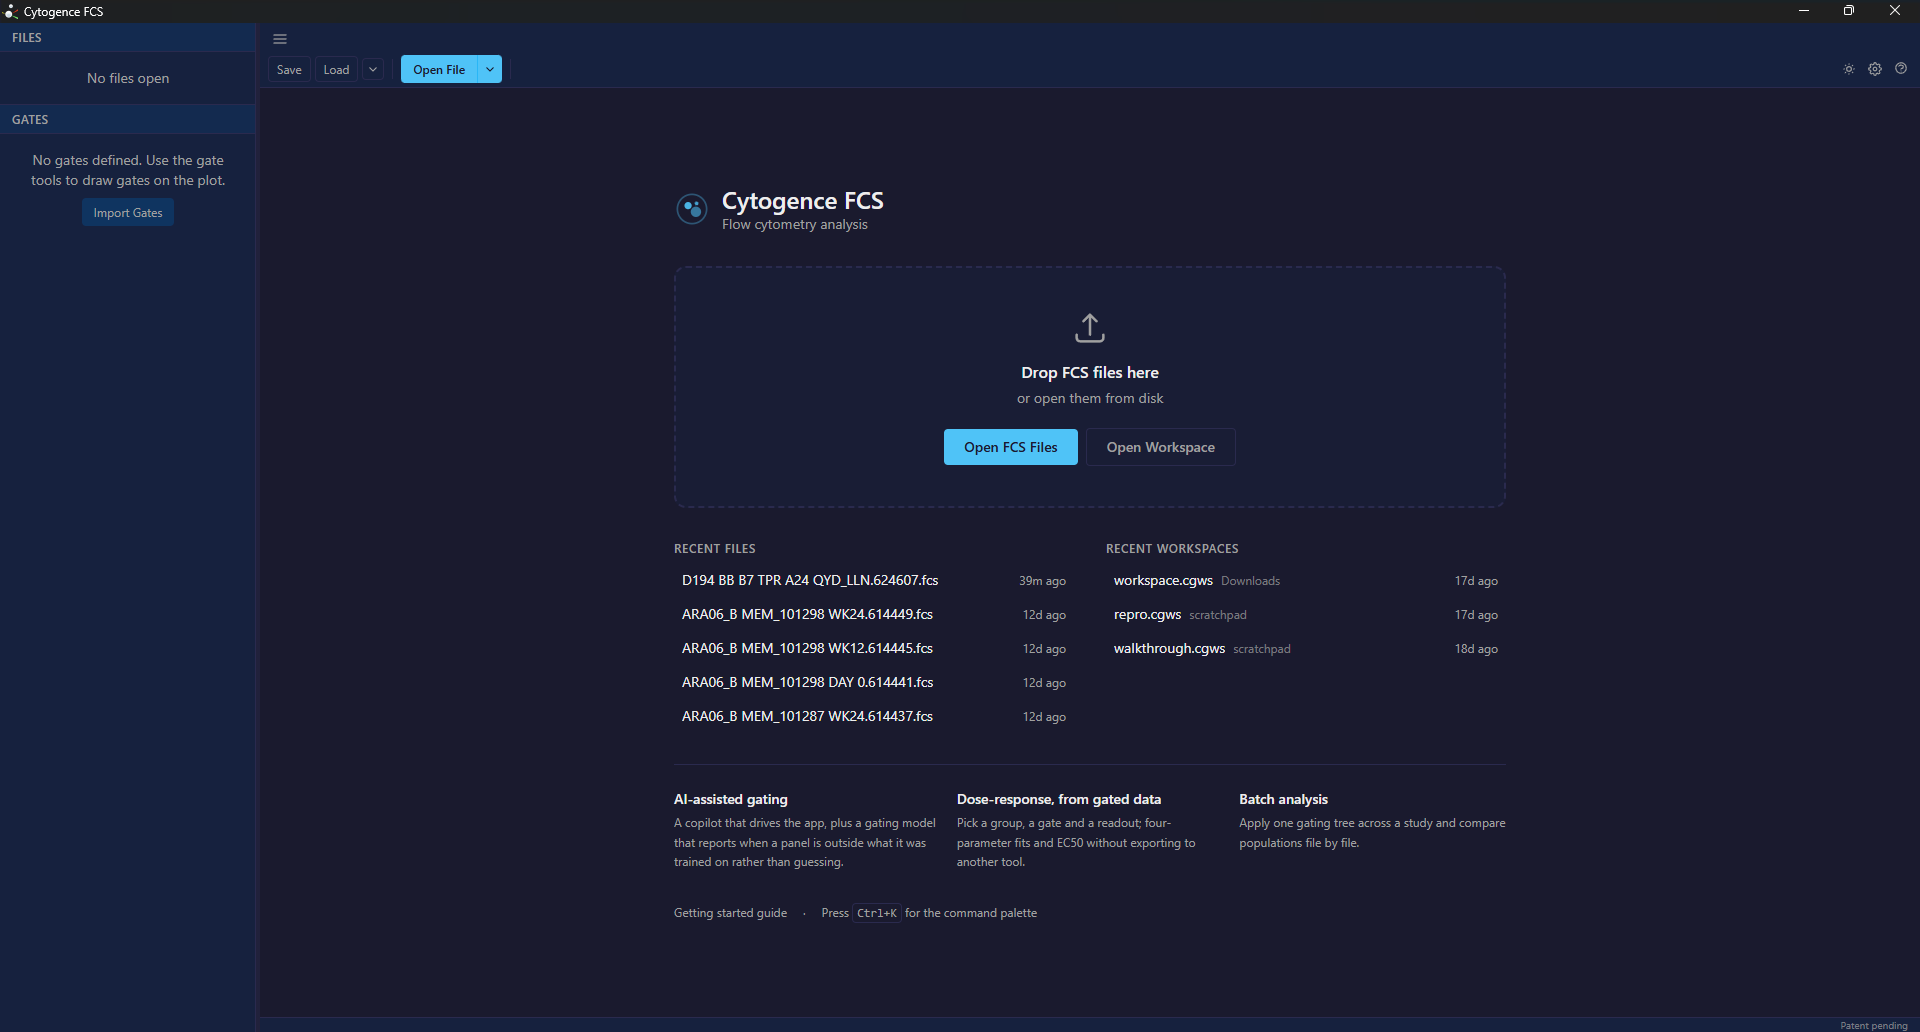This screenshot has height=1032, width=1920.
Task: Open settings via the gear icon
Action: (x=1875, y=69)
